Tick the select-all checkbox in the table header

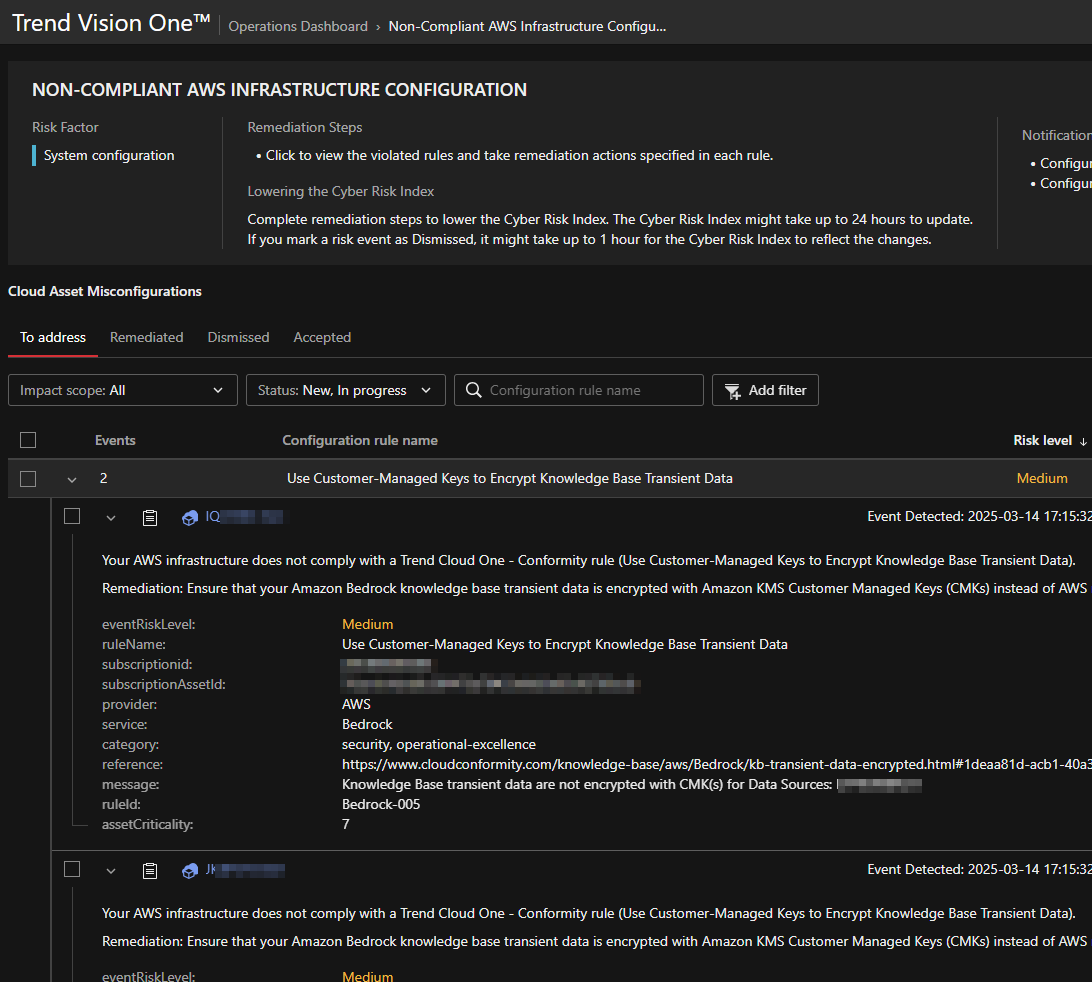tap(28, 440)
